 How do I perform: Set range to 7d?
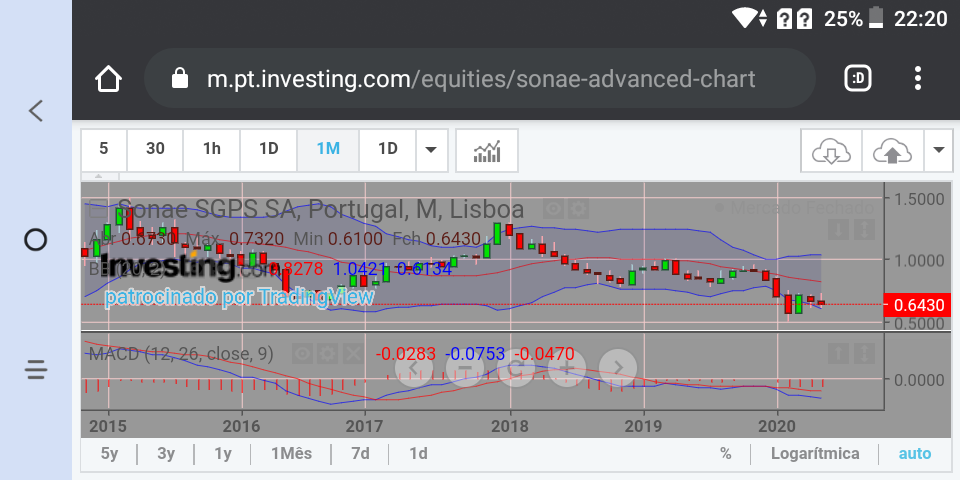(361, 454)
